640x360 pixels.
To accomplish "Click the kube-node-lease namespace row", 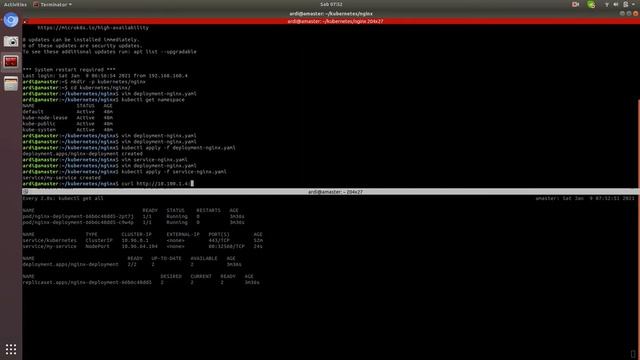I will (x=68, y=118).
